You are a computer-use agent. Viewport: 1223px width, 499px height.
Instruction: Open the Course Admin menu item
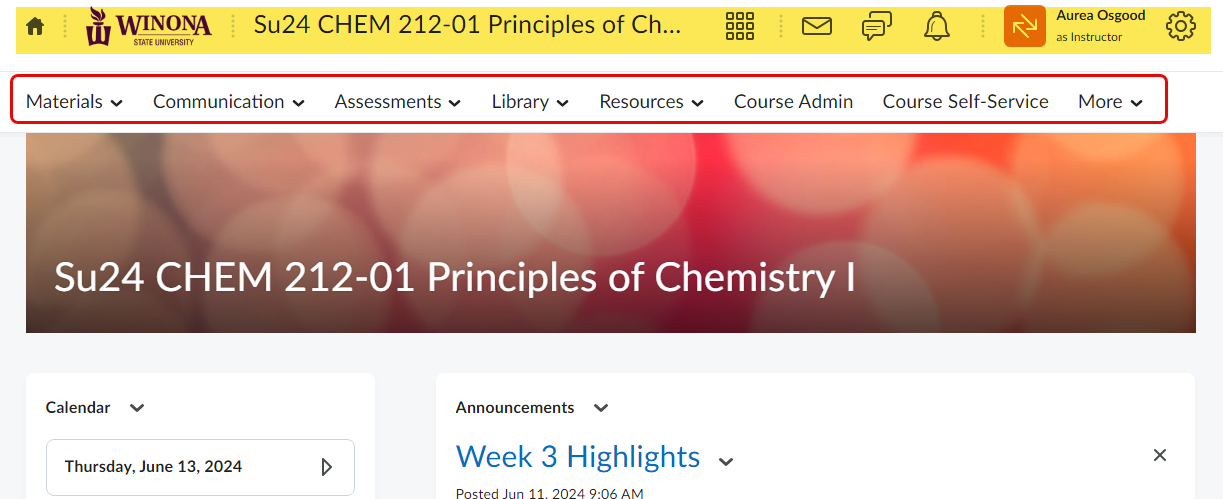[x=793, y=102]
